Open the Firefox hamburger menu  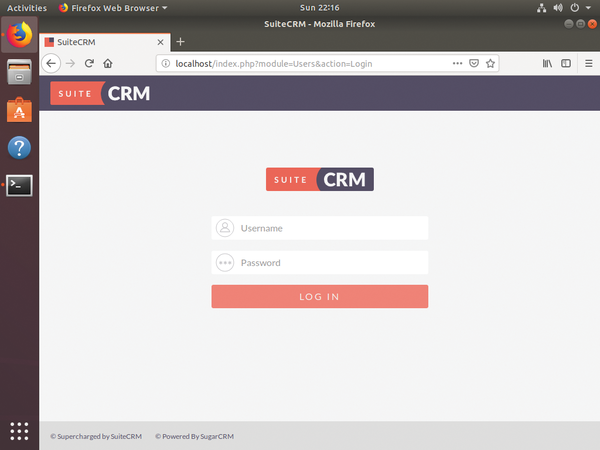click(x=589, y=64)
